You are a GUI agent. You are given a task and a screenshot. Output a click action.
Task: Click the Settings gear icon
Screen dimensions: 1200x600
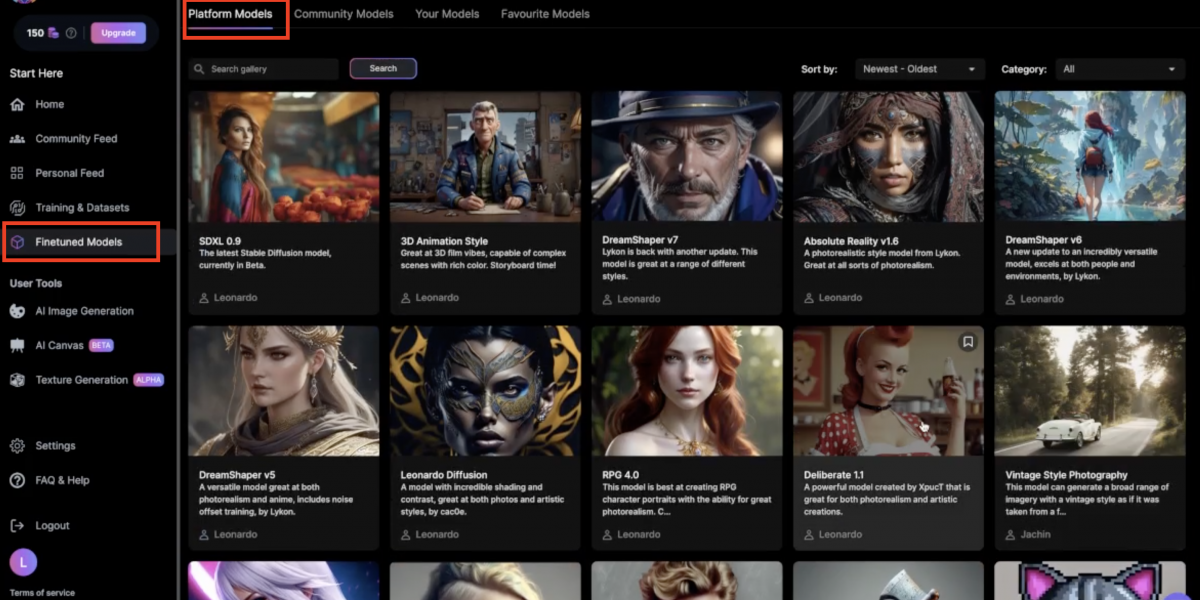(x=17, y=446)
